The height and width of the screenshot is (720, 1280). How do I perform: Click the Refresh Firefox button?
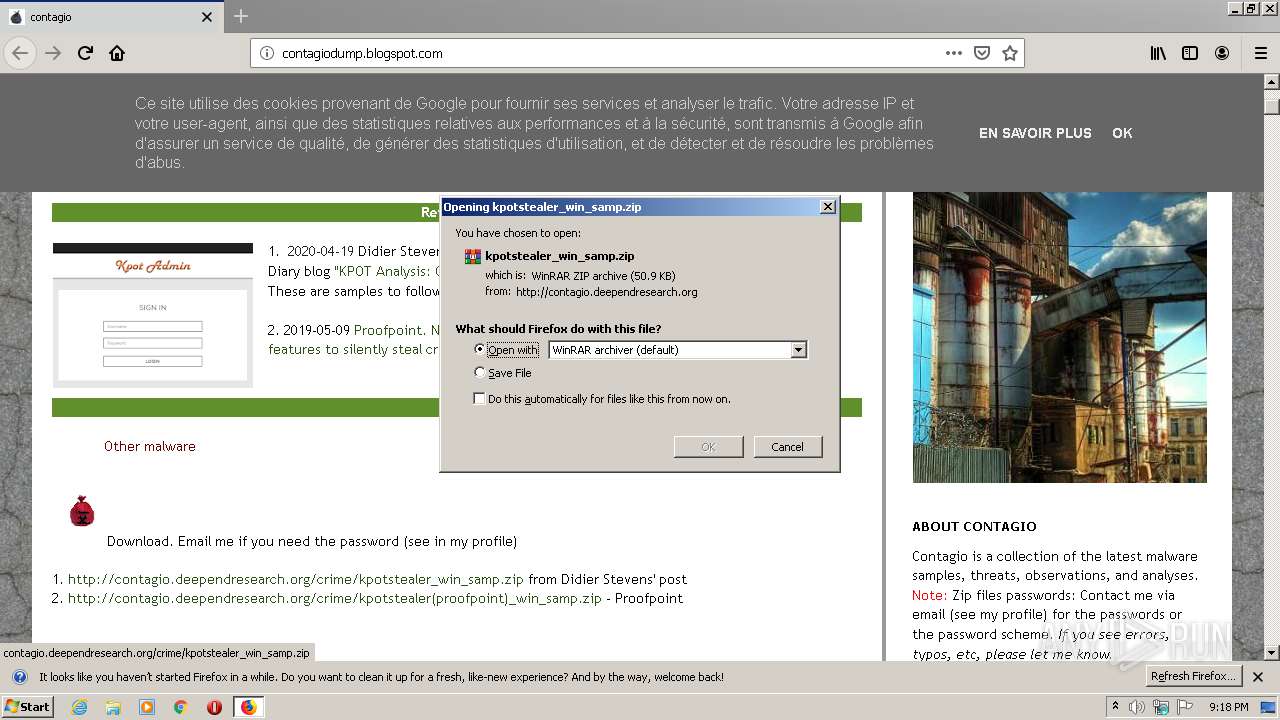pos(1194,677)
